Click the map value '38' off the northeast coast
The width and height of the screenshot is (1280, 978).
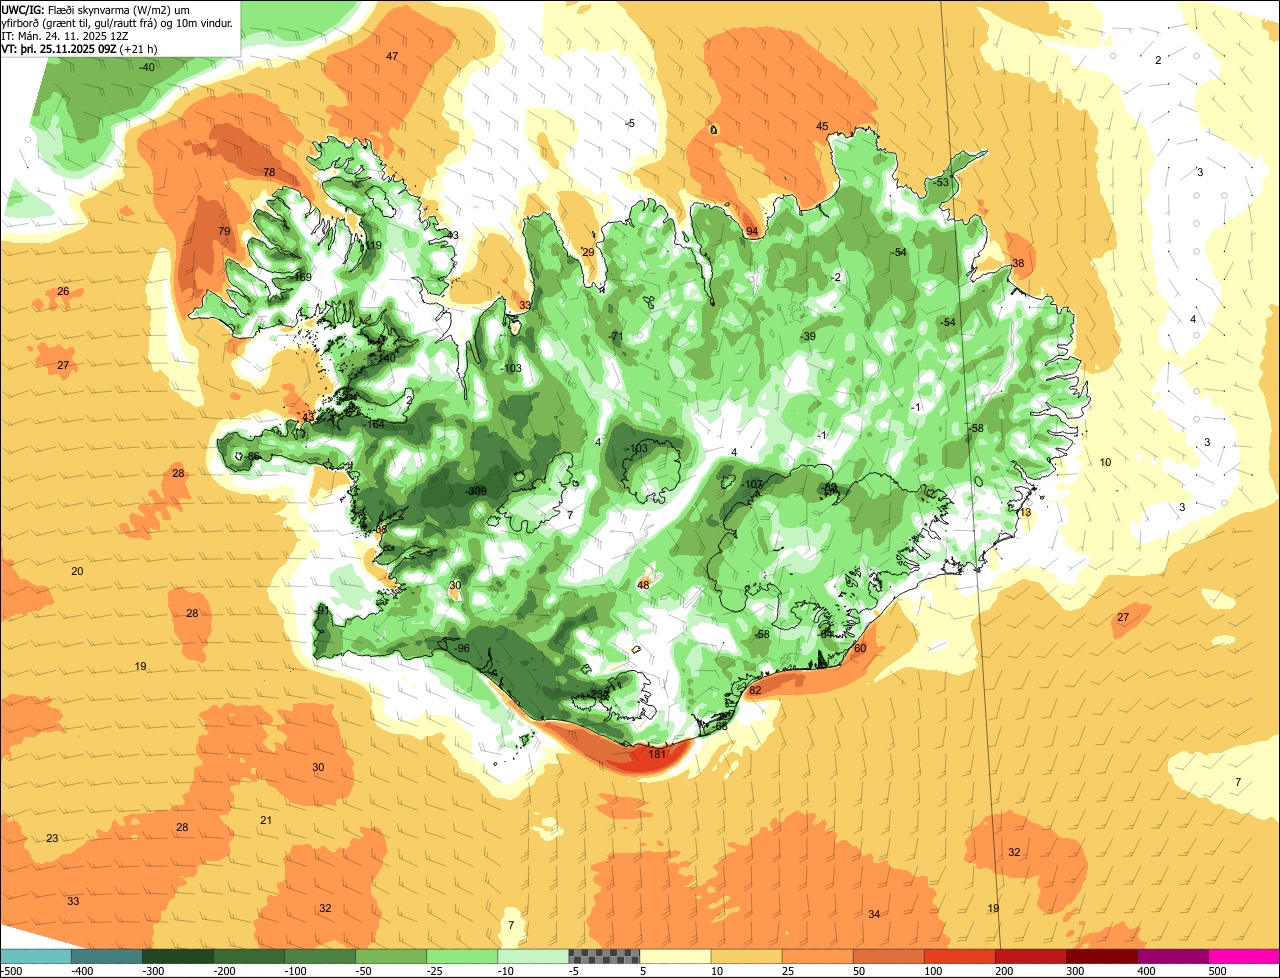click(1018, 264)
